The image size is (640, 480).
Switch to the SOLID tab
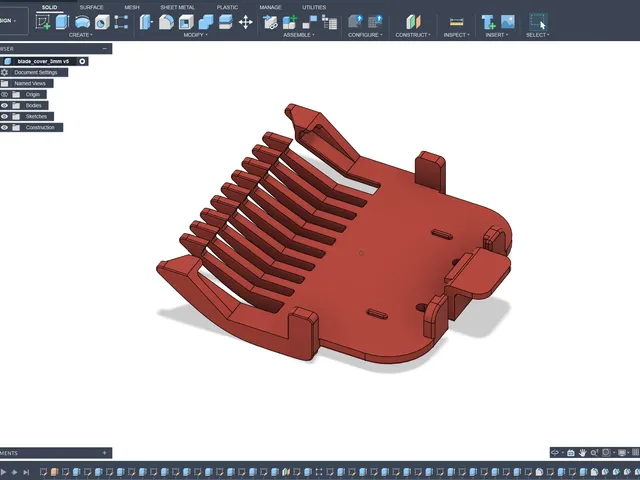pyautogui.click(x=49, y=7)
